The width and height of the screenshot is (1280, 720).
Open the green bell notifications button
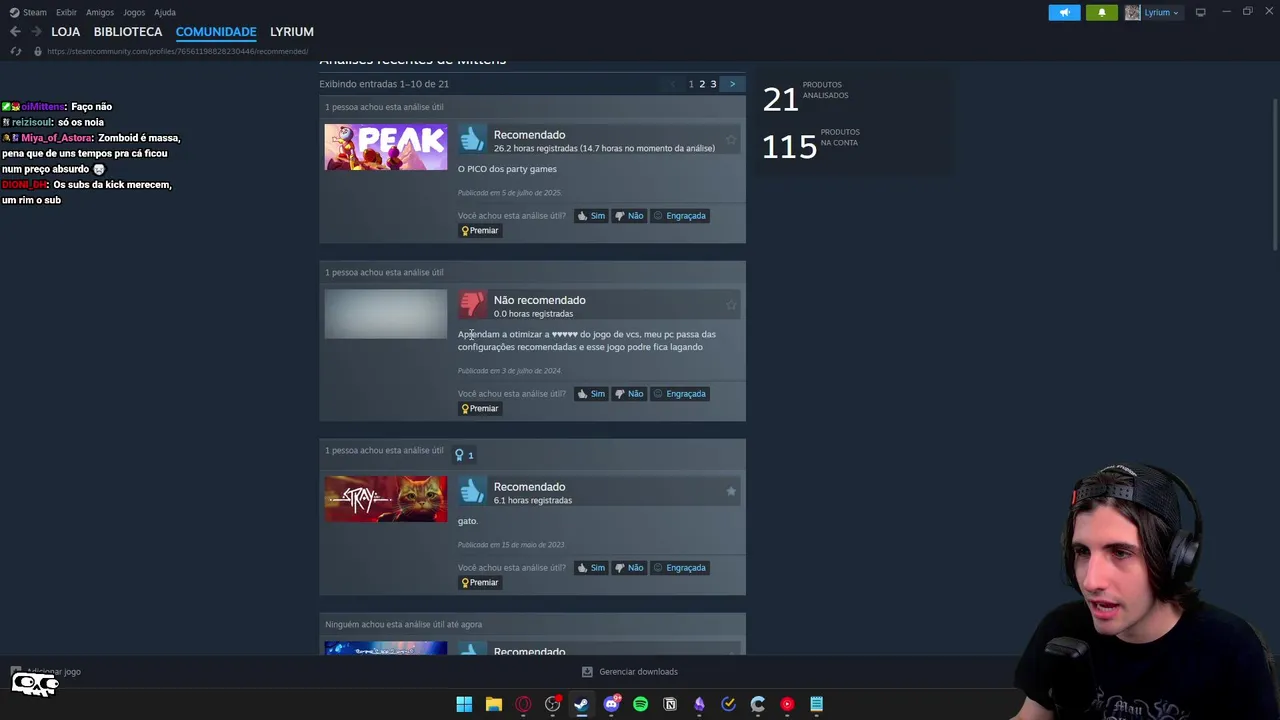(1102, 12)
